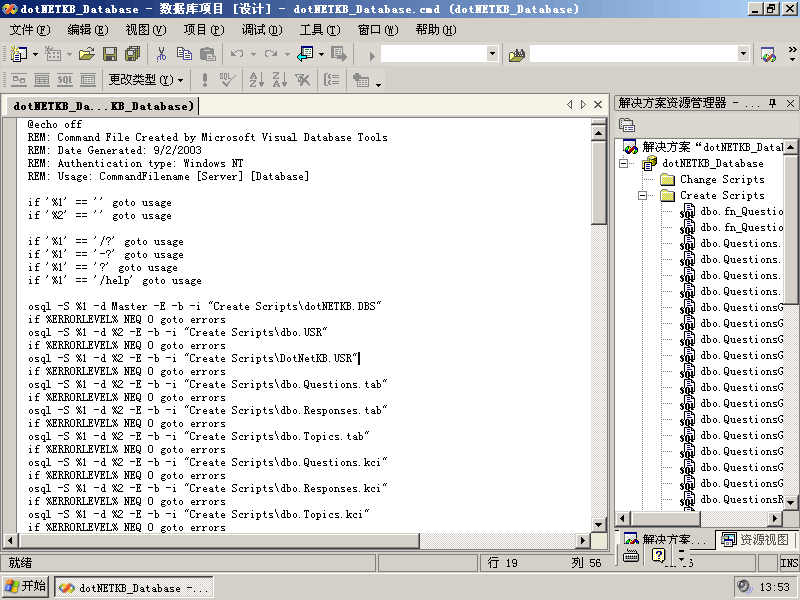The width and height of the screenshot is (800, 600).
Task: Click the keyboard icon on the language bar
Action: (631, 556)
